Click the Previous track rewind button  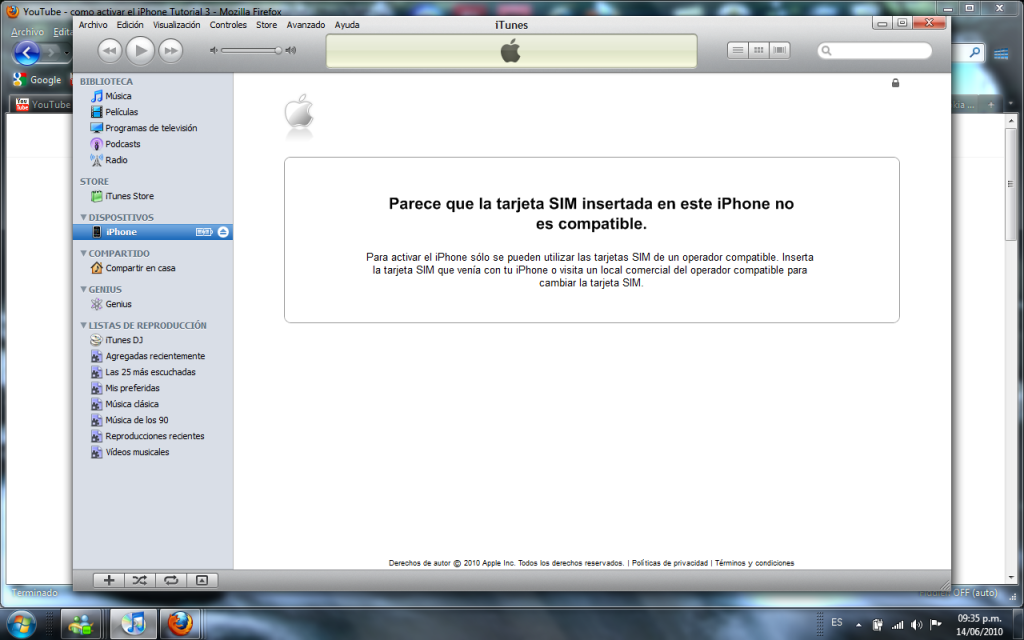tap(110, 51)
